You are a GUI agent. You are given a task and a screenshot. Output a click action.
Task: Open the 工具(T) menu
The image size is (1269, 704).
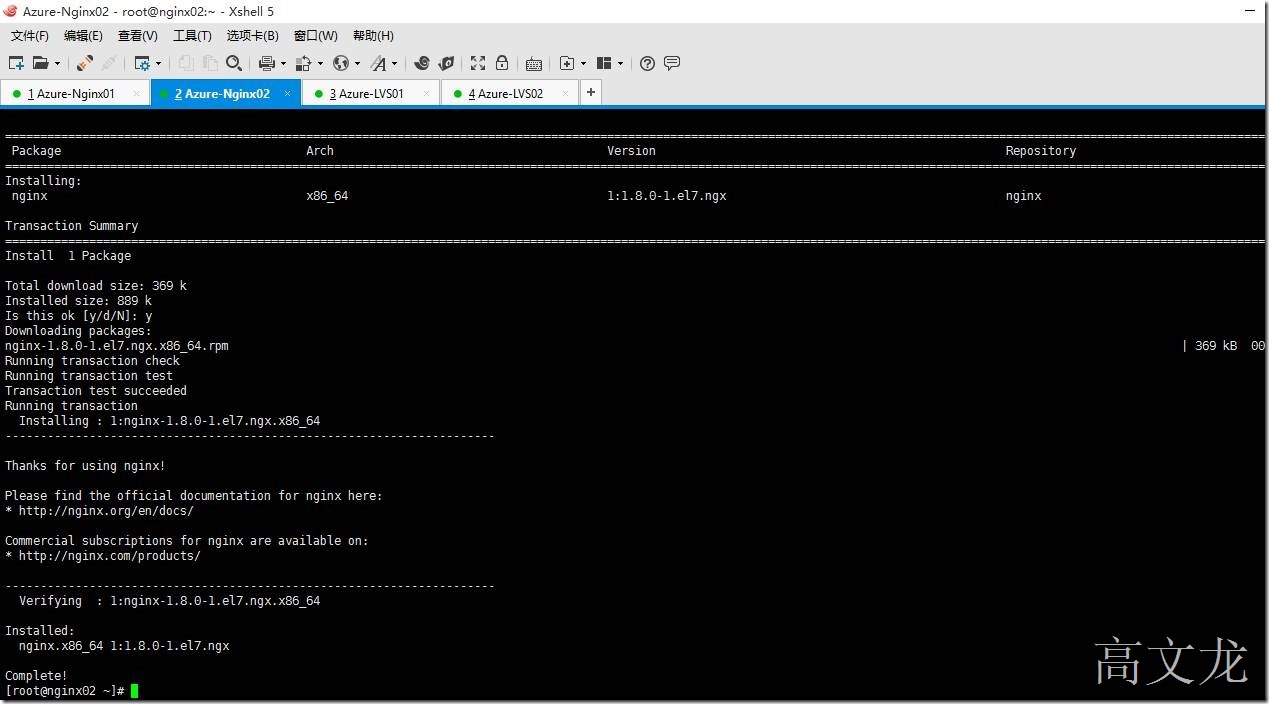(192, 36)
